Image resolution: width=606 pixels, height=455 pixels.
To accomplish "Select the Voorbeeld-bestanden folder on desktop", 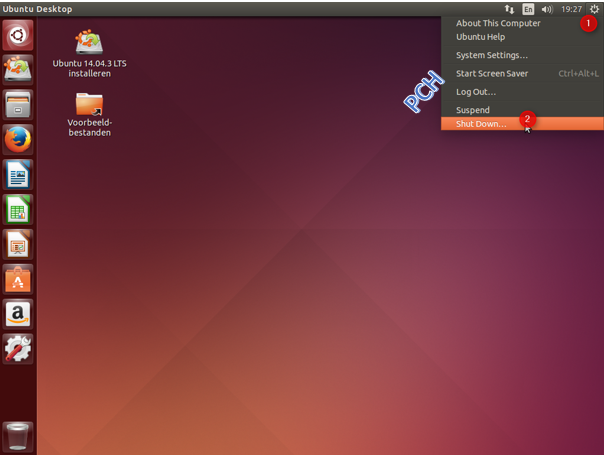I will (89, 114).
